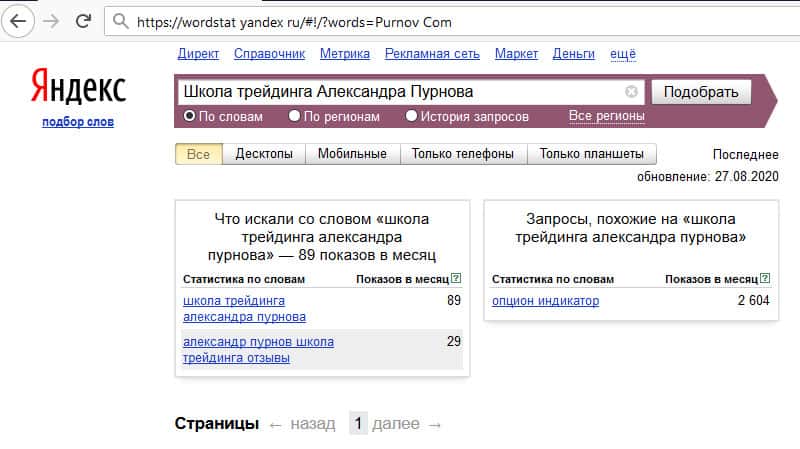Open the "Метрика" link in top navigation
The width and height of the screenshot is (800, 449).
tap(343, 54)
